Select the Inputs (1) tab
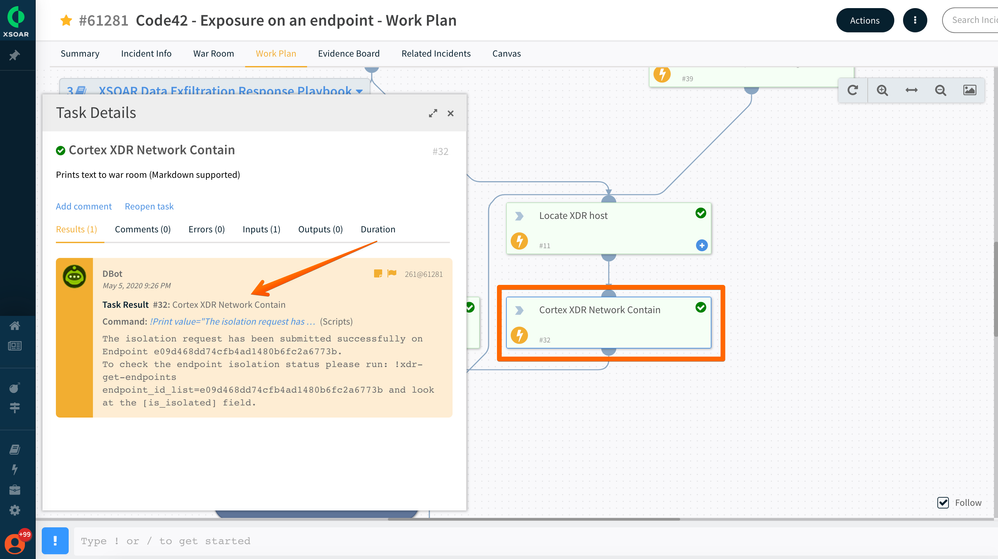Viewport: 998px width, 559px height. 261,229
